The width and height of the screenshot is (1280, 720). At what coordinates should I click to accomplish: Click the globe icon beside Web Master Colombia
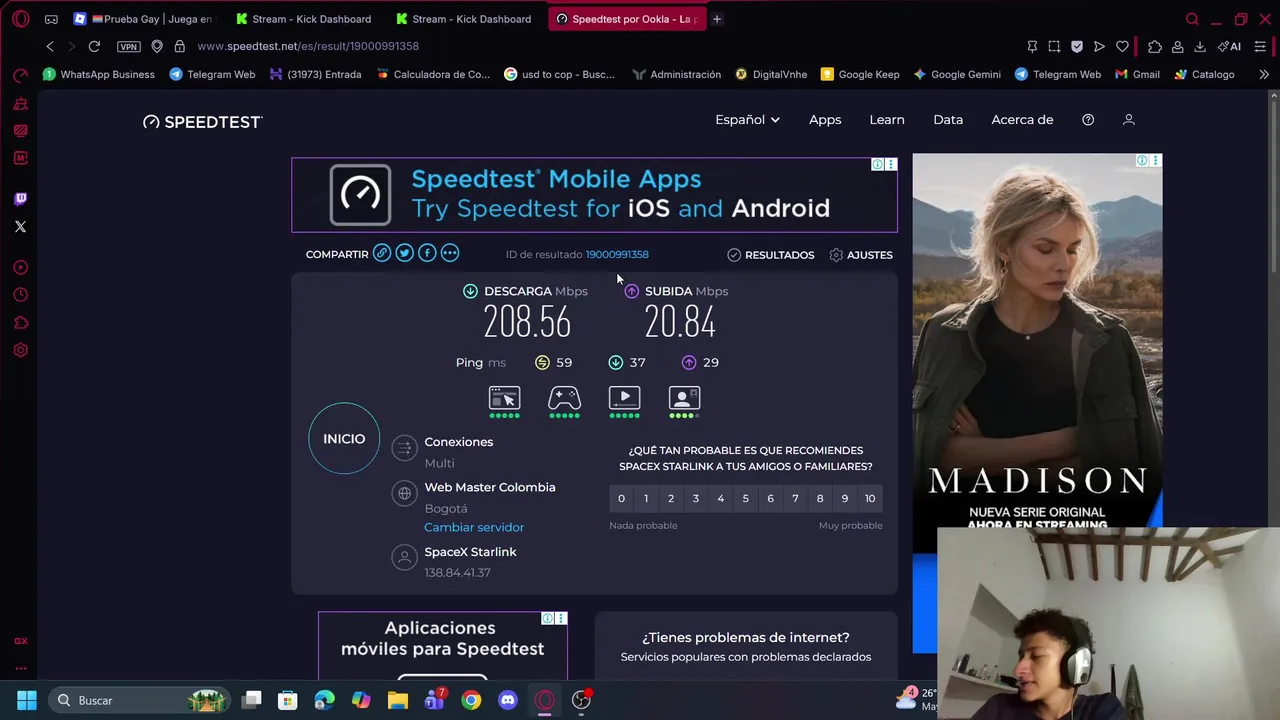[404, 493]
